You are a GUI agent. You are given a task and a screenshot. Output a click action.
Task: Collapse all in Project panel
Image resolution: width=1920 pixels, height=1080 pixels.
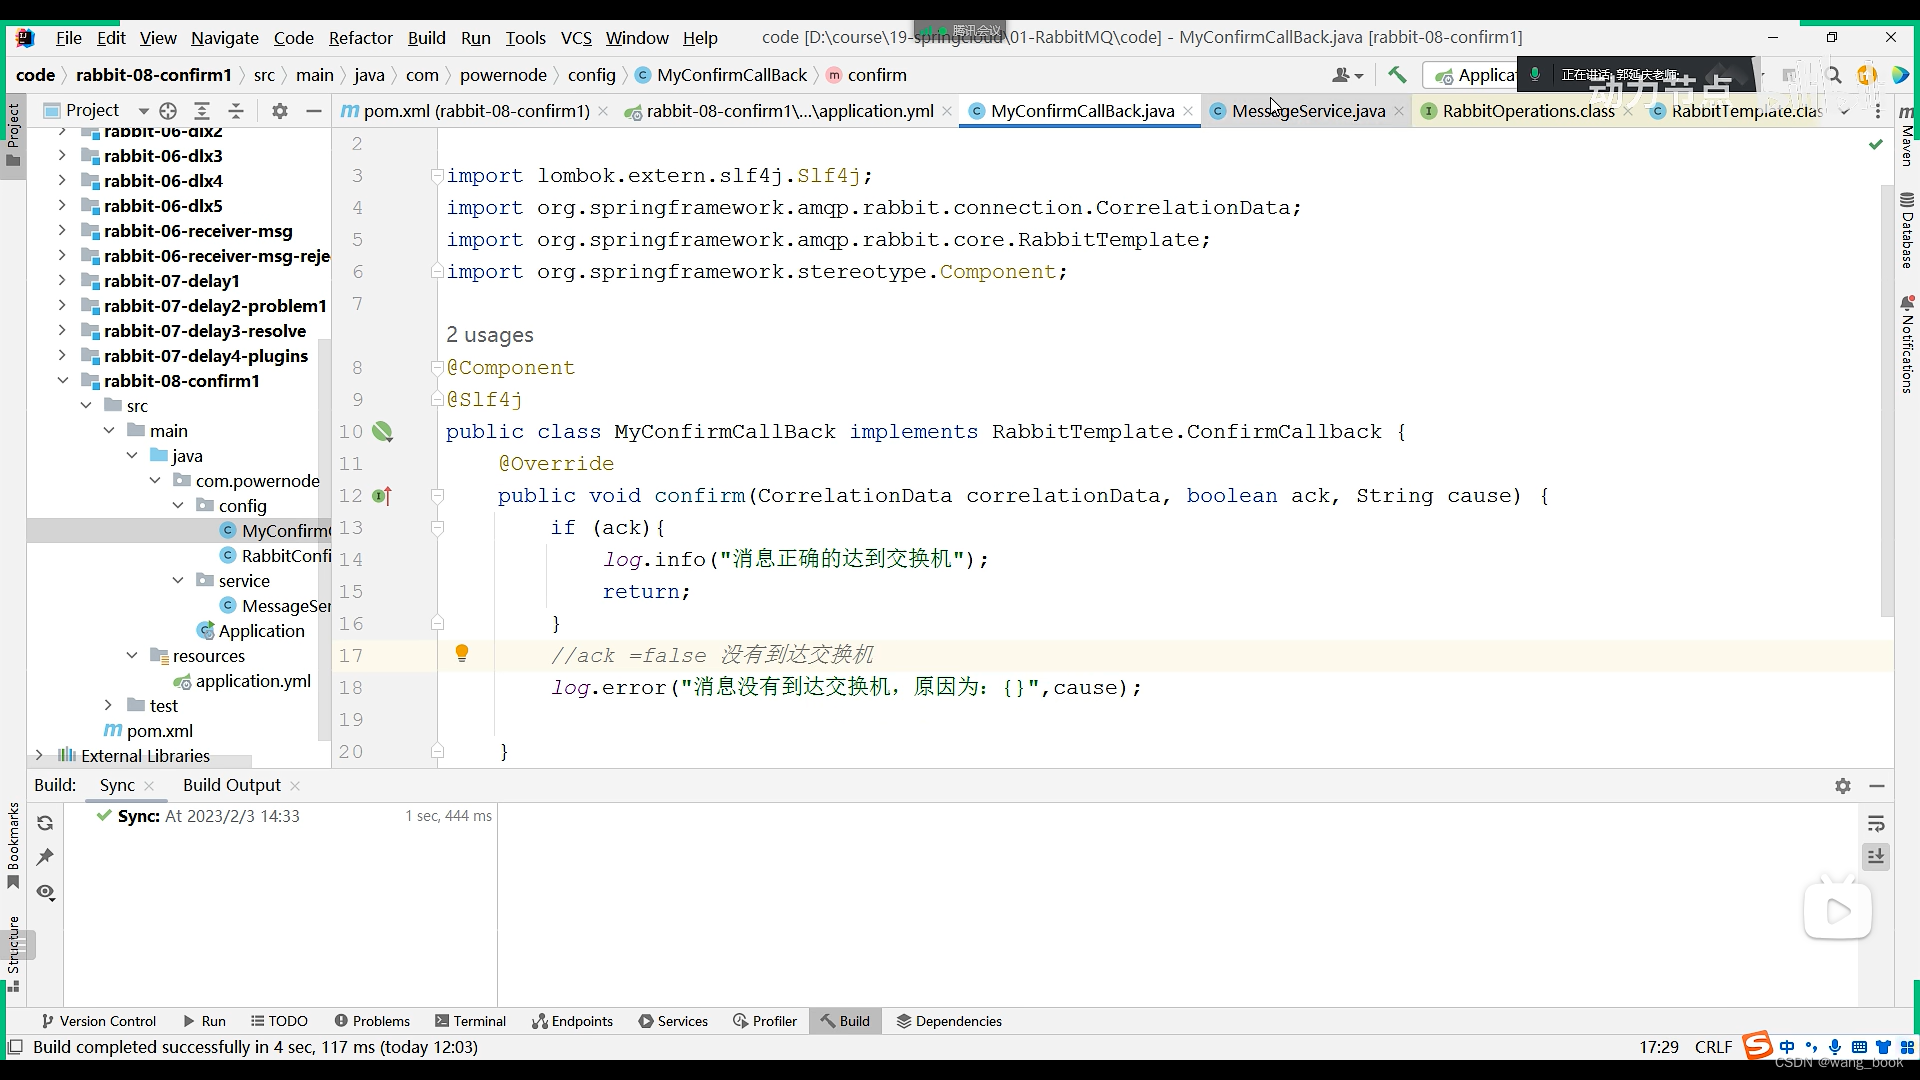click(236, 111)
